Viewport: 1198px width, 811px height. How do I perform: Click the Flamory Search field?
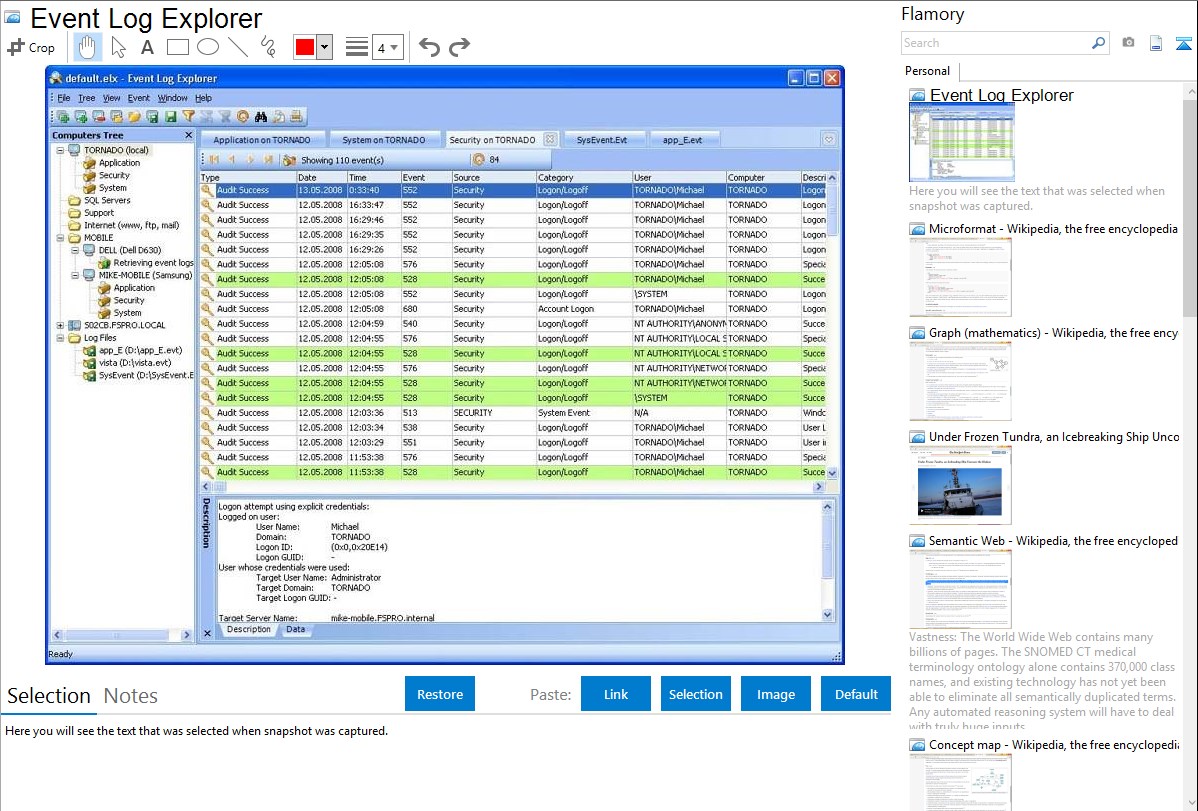tap(995, 43)
